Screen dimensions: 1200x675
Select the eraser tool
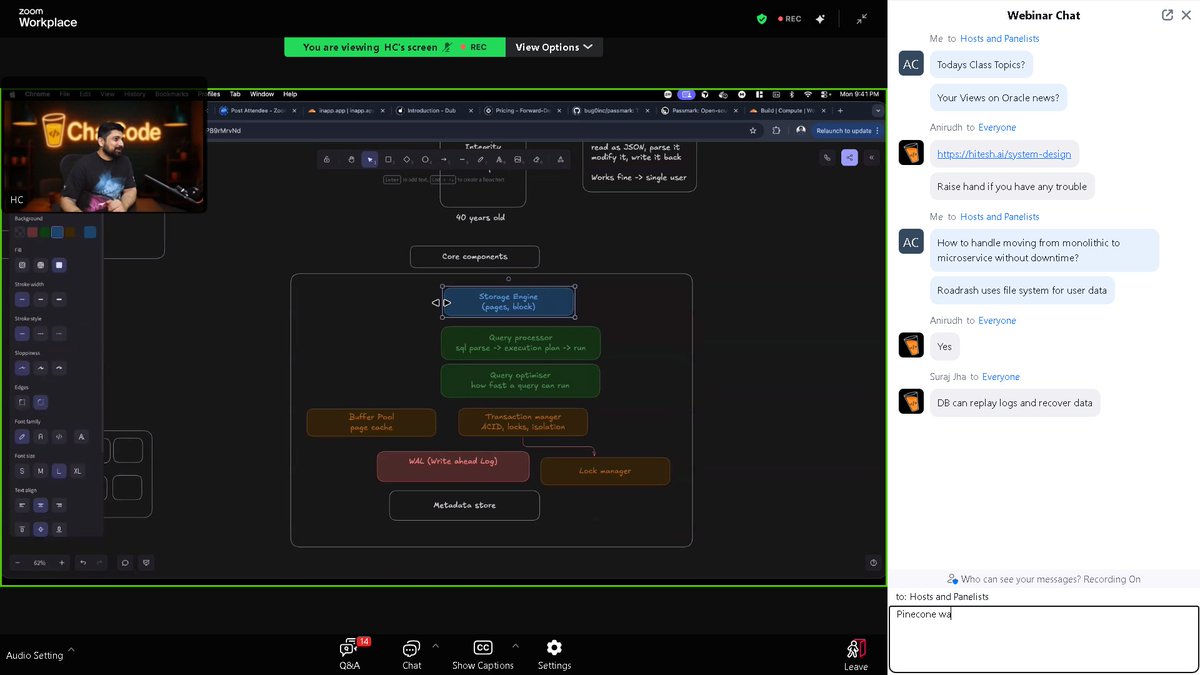click(x=536, y=159)
